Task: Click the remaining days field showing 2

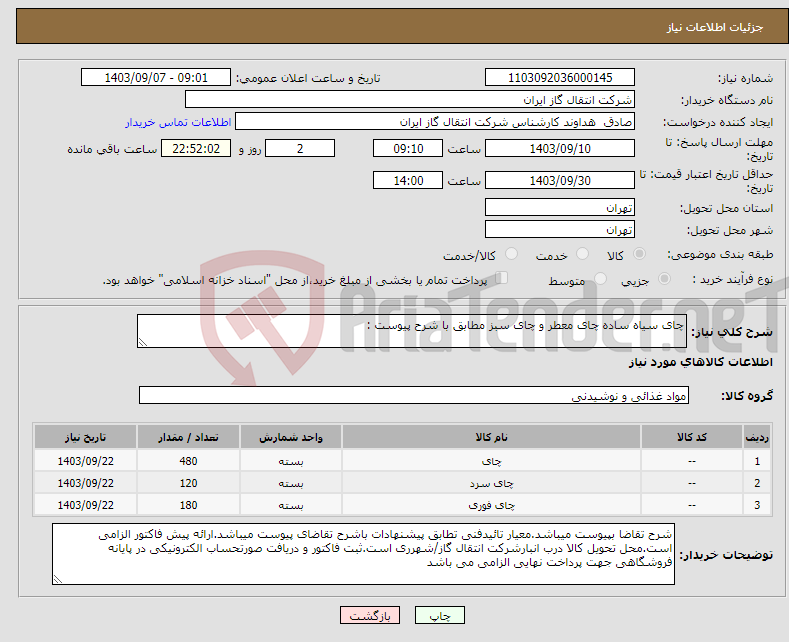Action: click(300, 148)
